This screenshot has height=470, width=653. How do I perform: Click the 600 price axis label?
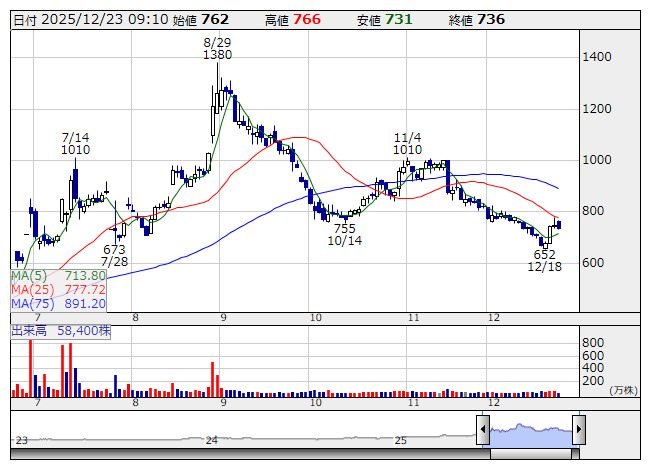tap(593, 263)
